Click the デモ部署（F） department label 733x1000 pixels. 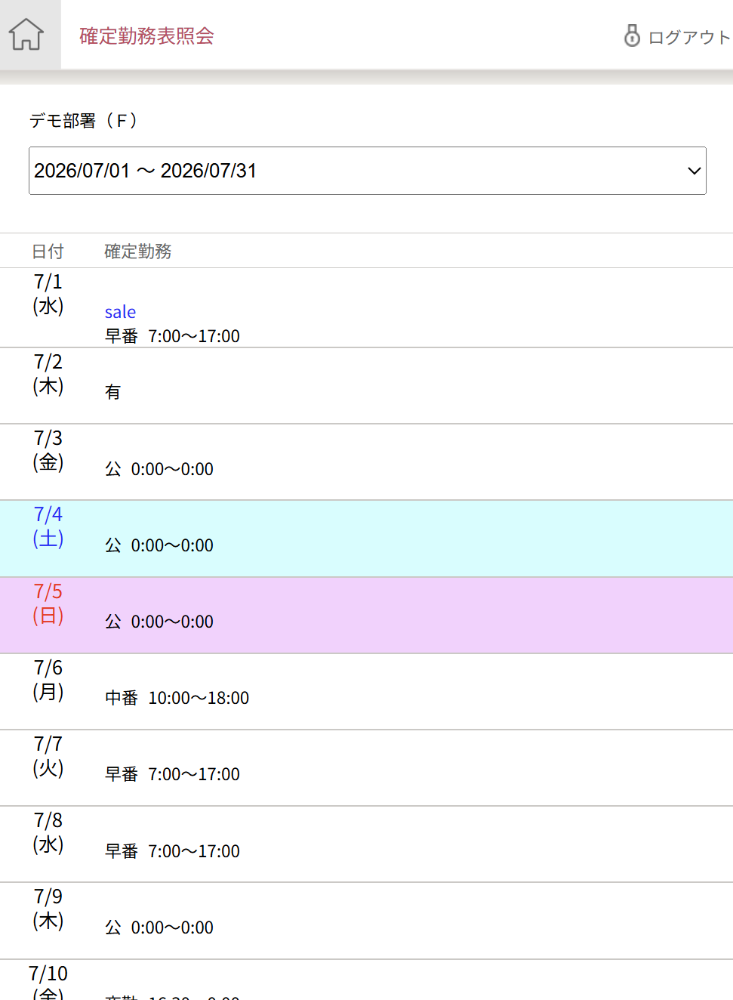pos(83,121)
